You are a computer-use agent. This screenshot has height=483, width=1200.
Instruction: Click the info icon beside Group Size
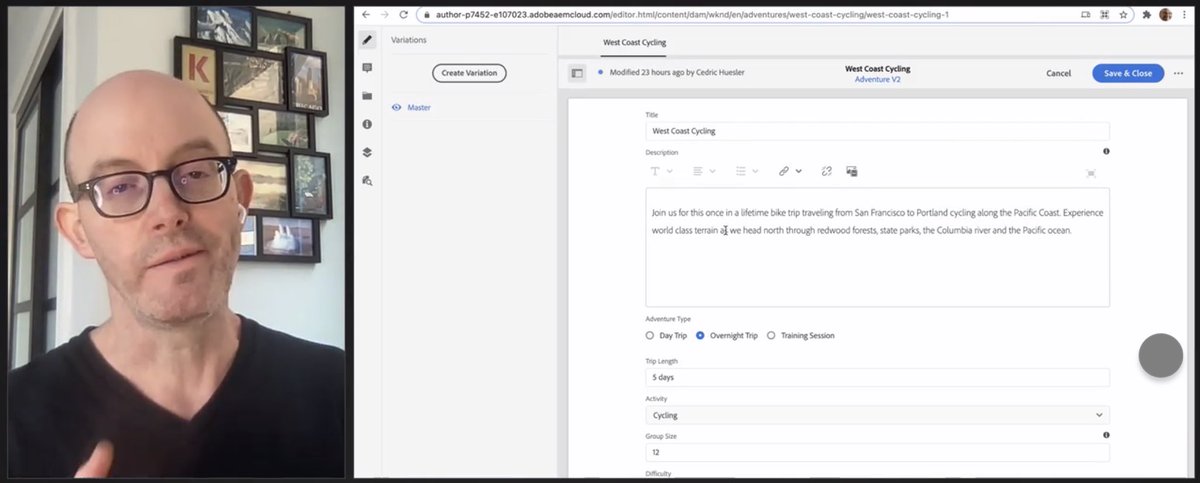point(1106,435)
